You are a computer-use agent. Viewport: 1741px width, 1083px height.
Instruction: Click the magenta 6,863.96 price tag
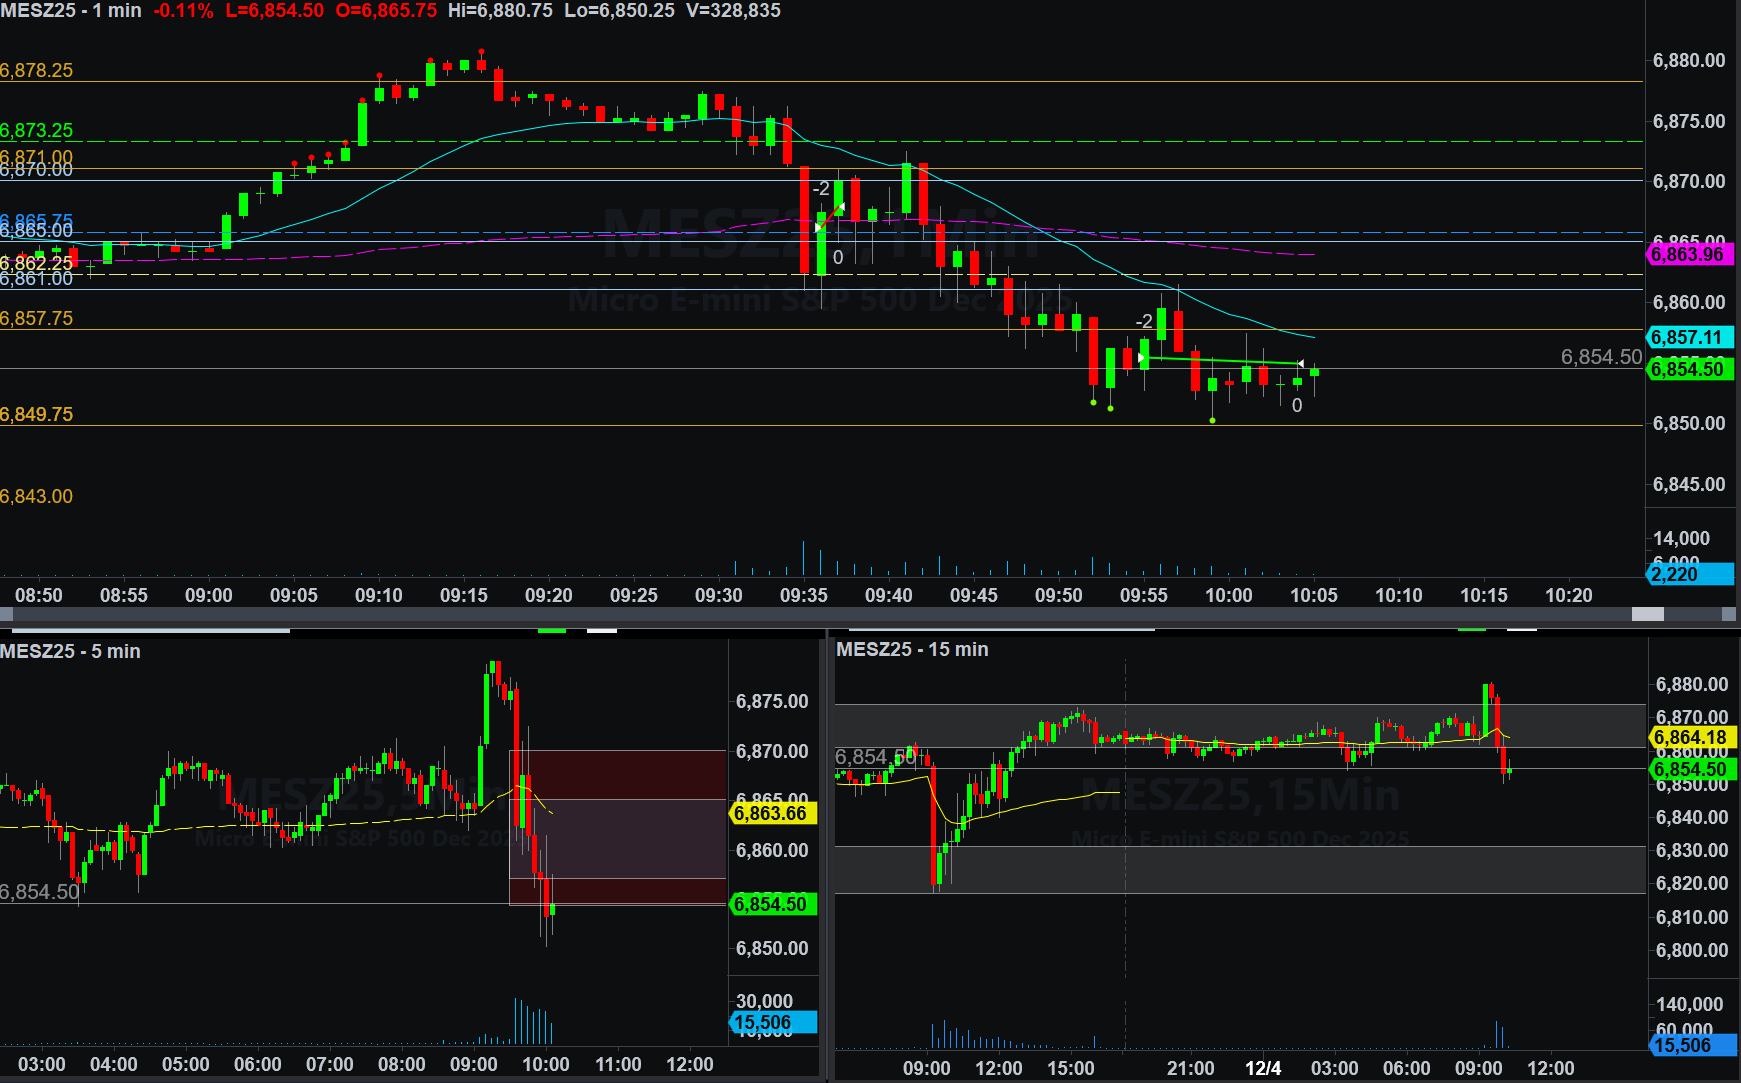point(1688,254)
